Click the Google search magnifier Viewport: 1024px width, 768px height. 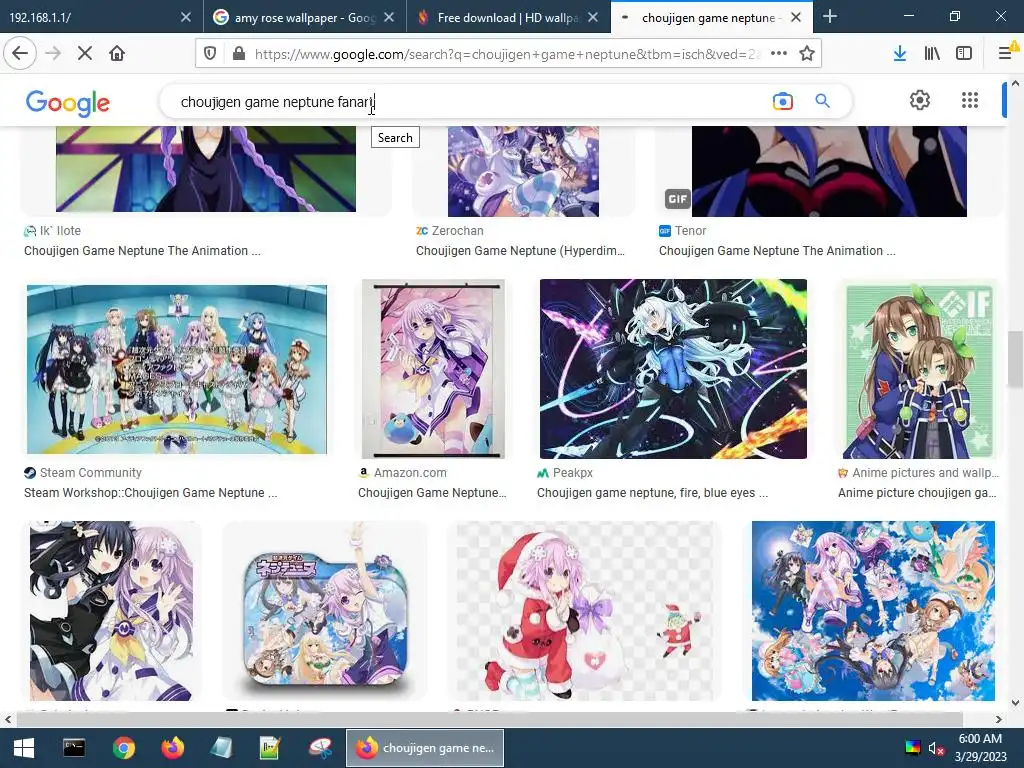tap(822, 101)
